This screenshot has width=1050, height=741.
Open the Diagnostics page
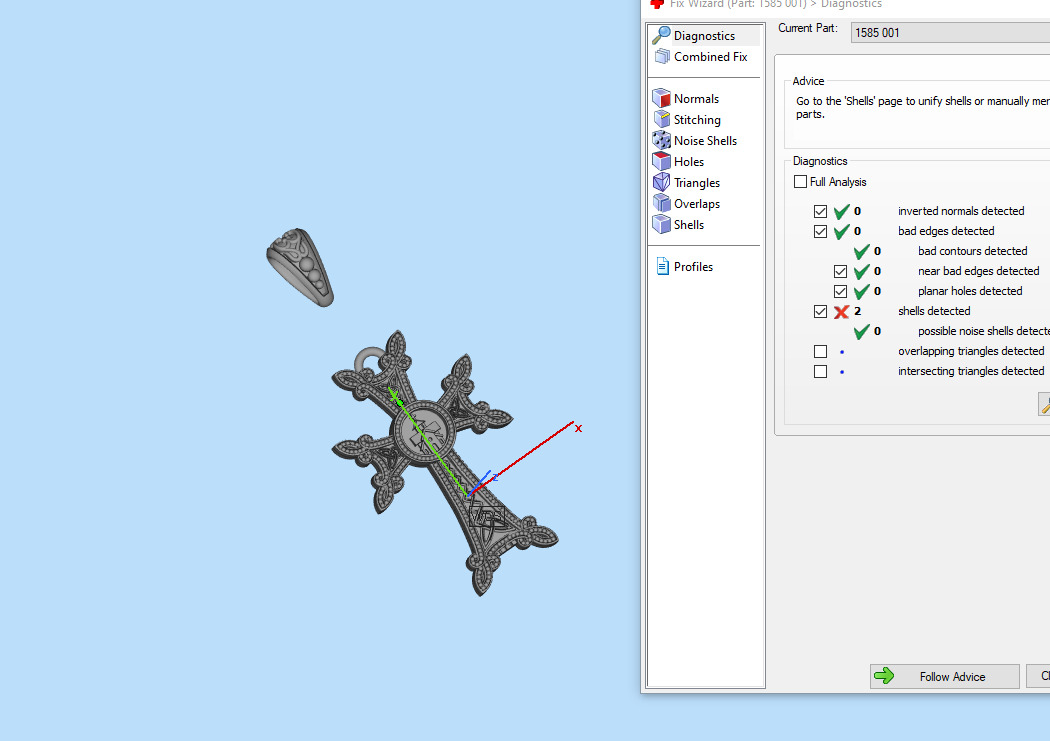(x=704, y=35)
